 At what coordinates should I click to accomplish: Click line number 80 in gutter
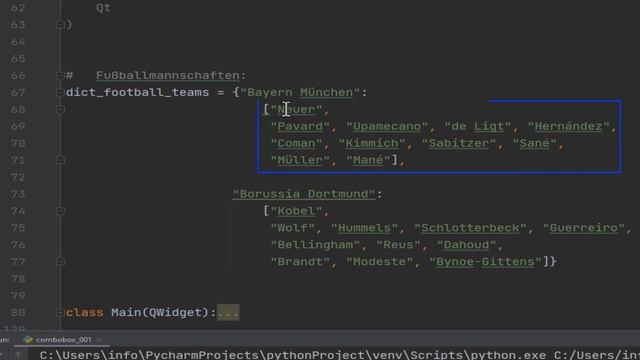[18, 313]
